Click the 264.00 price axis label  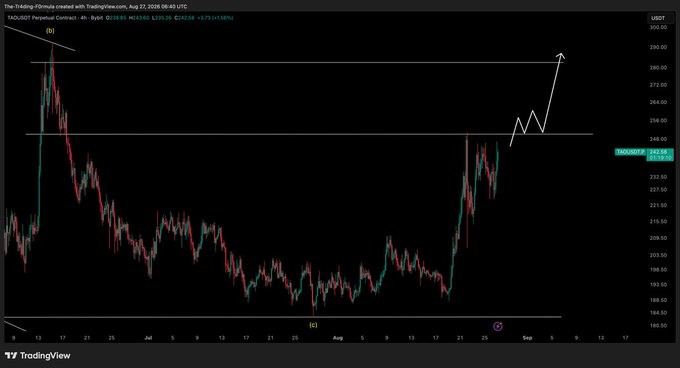(658, 102)
